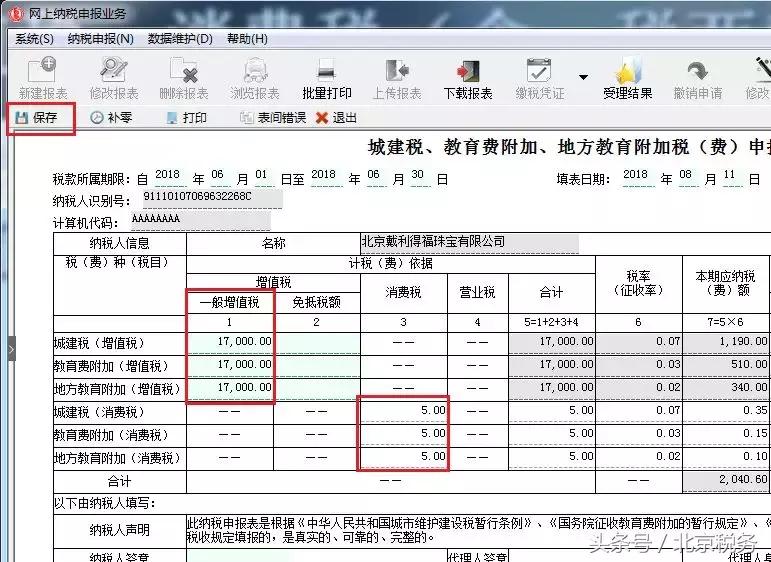Expand the left side panel arrow

pos(11,349)
